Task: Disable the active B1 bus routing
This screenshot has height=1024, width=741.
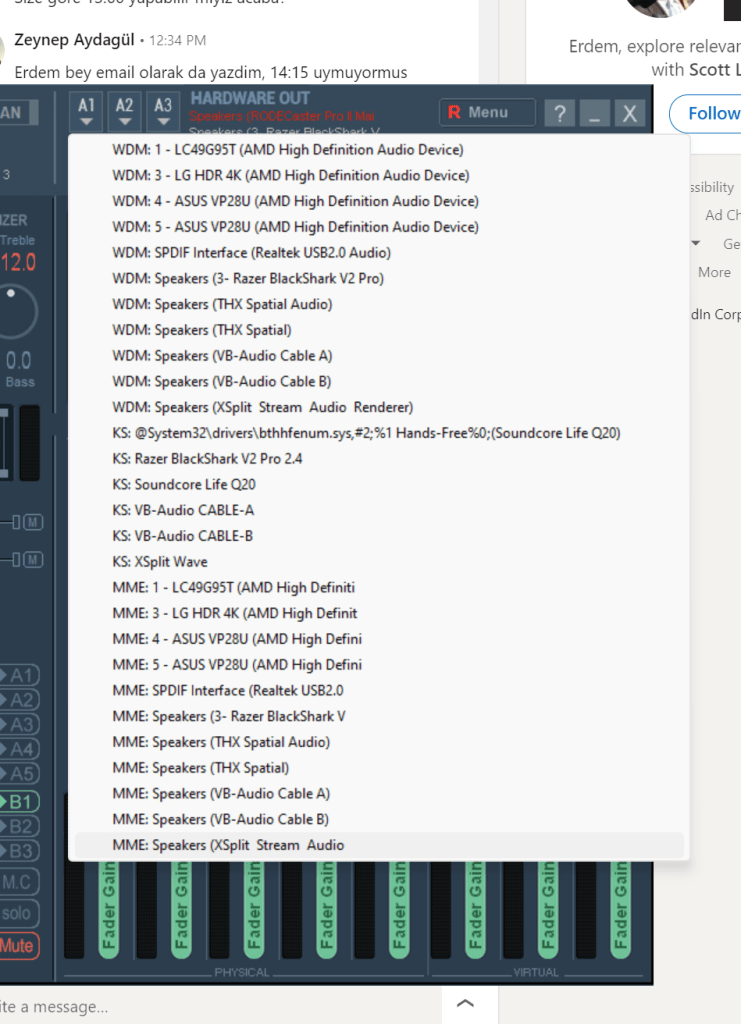Action: [20, 802]
